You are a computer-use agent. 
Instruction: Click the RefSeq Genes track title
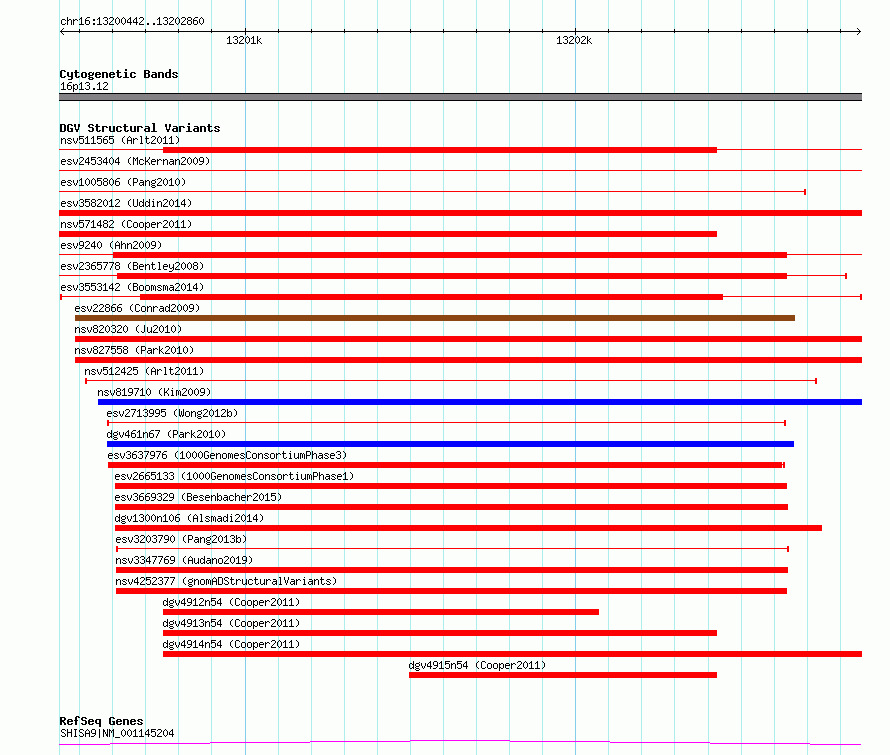[x=101, y=721]
